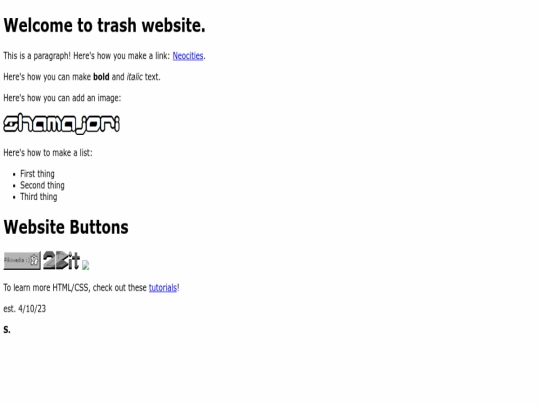Click 'Here's how you can add an image:' text
540x405 pixels.
pos(62,98)
